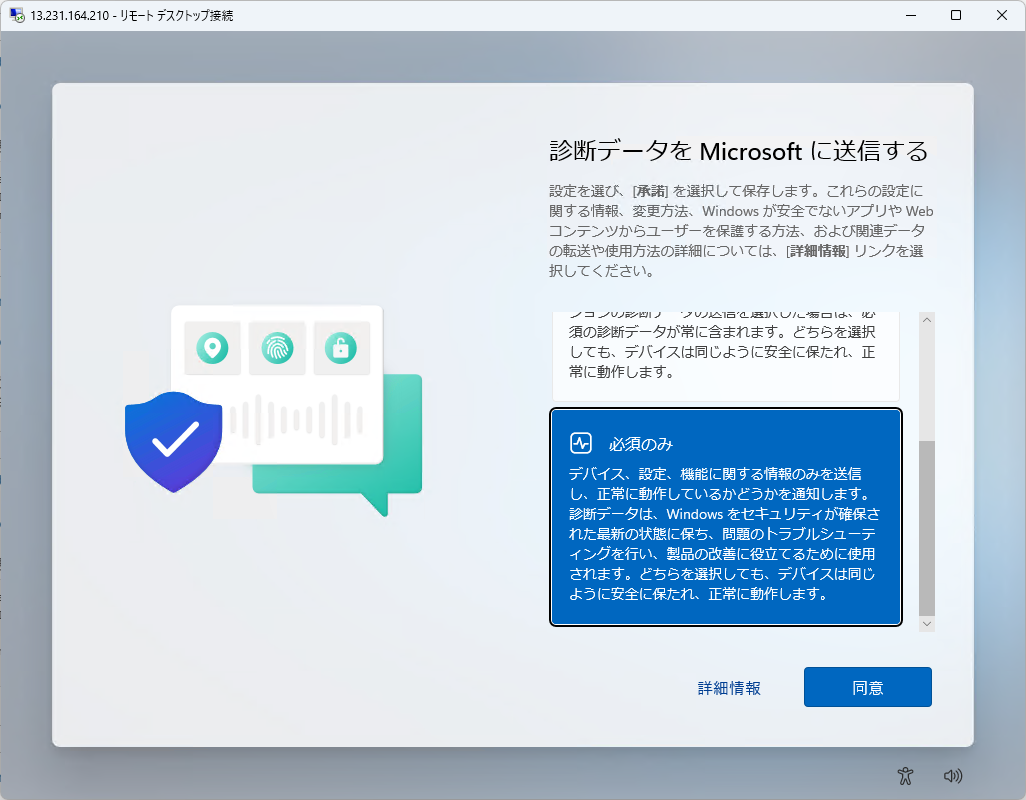Screen dimensions: 1026x800
Task: Click the scroll up arrow of options list
Action: tap(926, 320)
